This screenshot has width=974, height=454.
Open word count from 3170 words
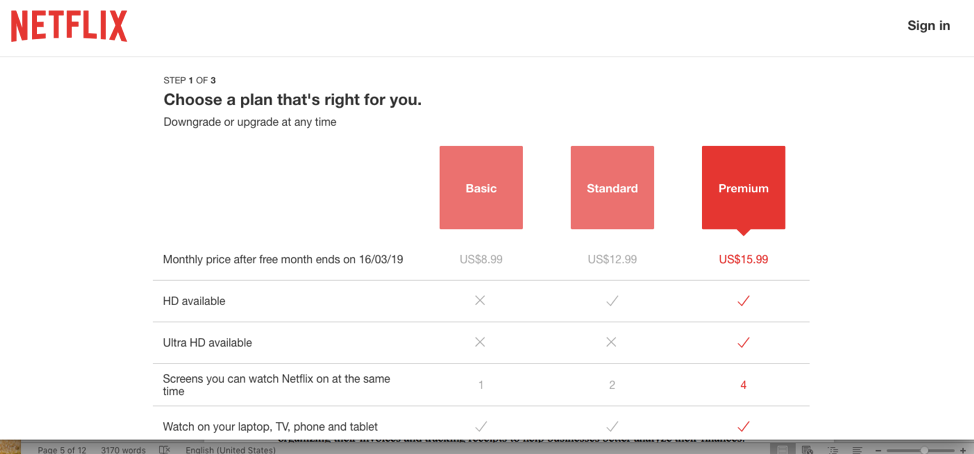coord(123,450)
